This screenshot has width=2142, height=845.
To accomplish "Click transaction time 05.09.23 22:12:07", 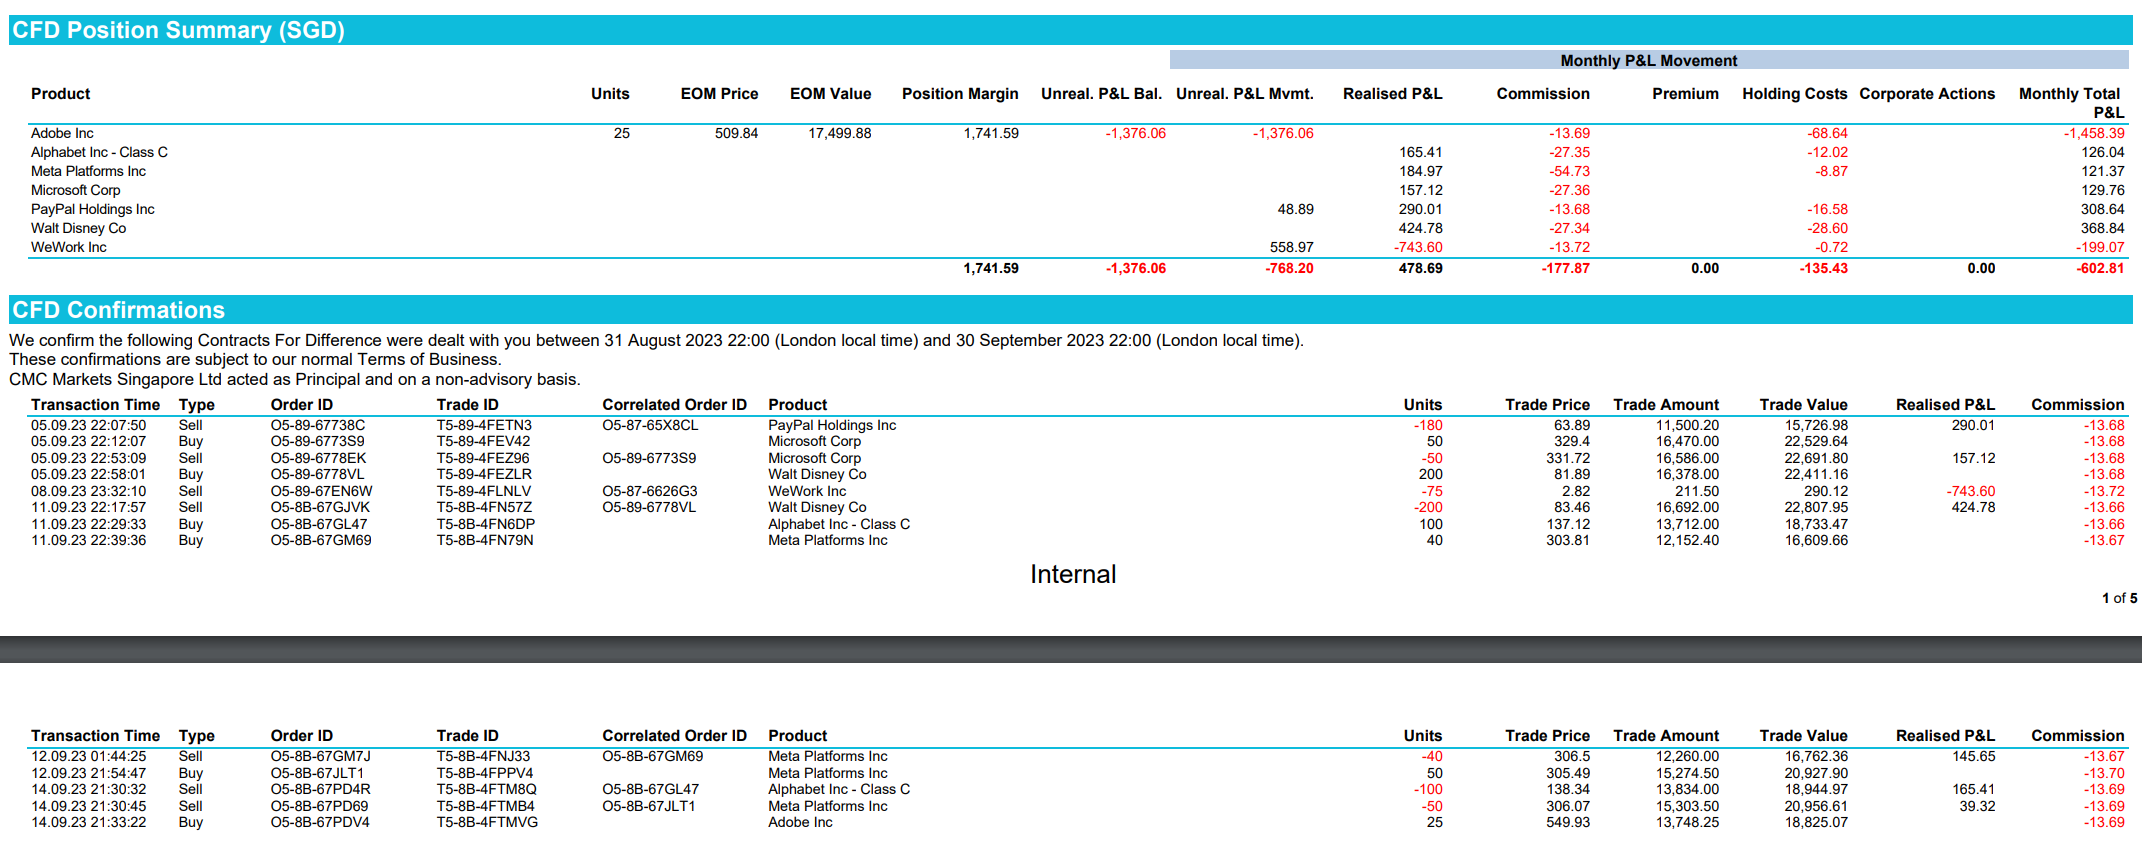I will click(88, 441).
